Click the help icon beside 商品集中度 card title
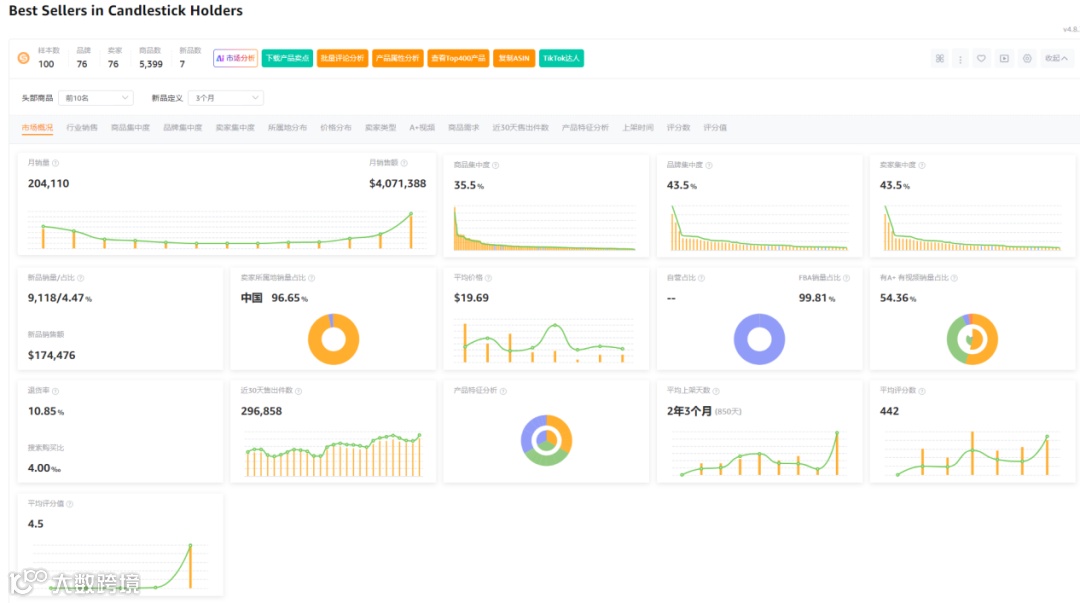This screenshot has height=603, width=1080. coord(495,165)
